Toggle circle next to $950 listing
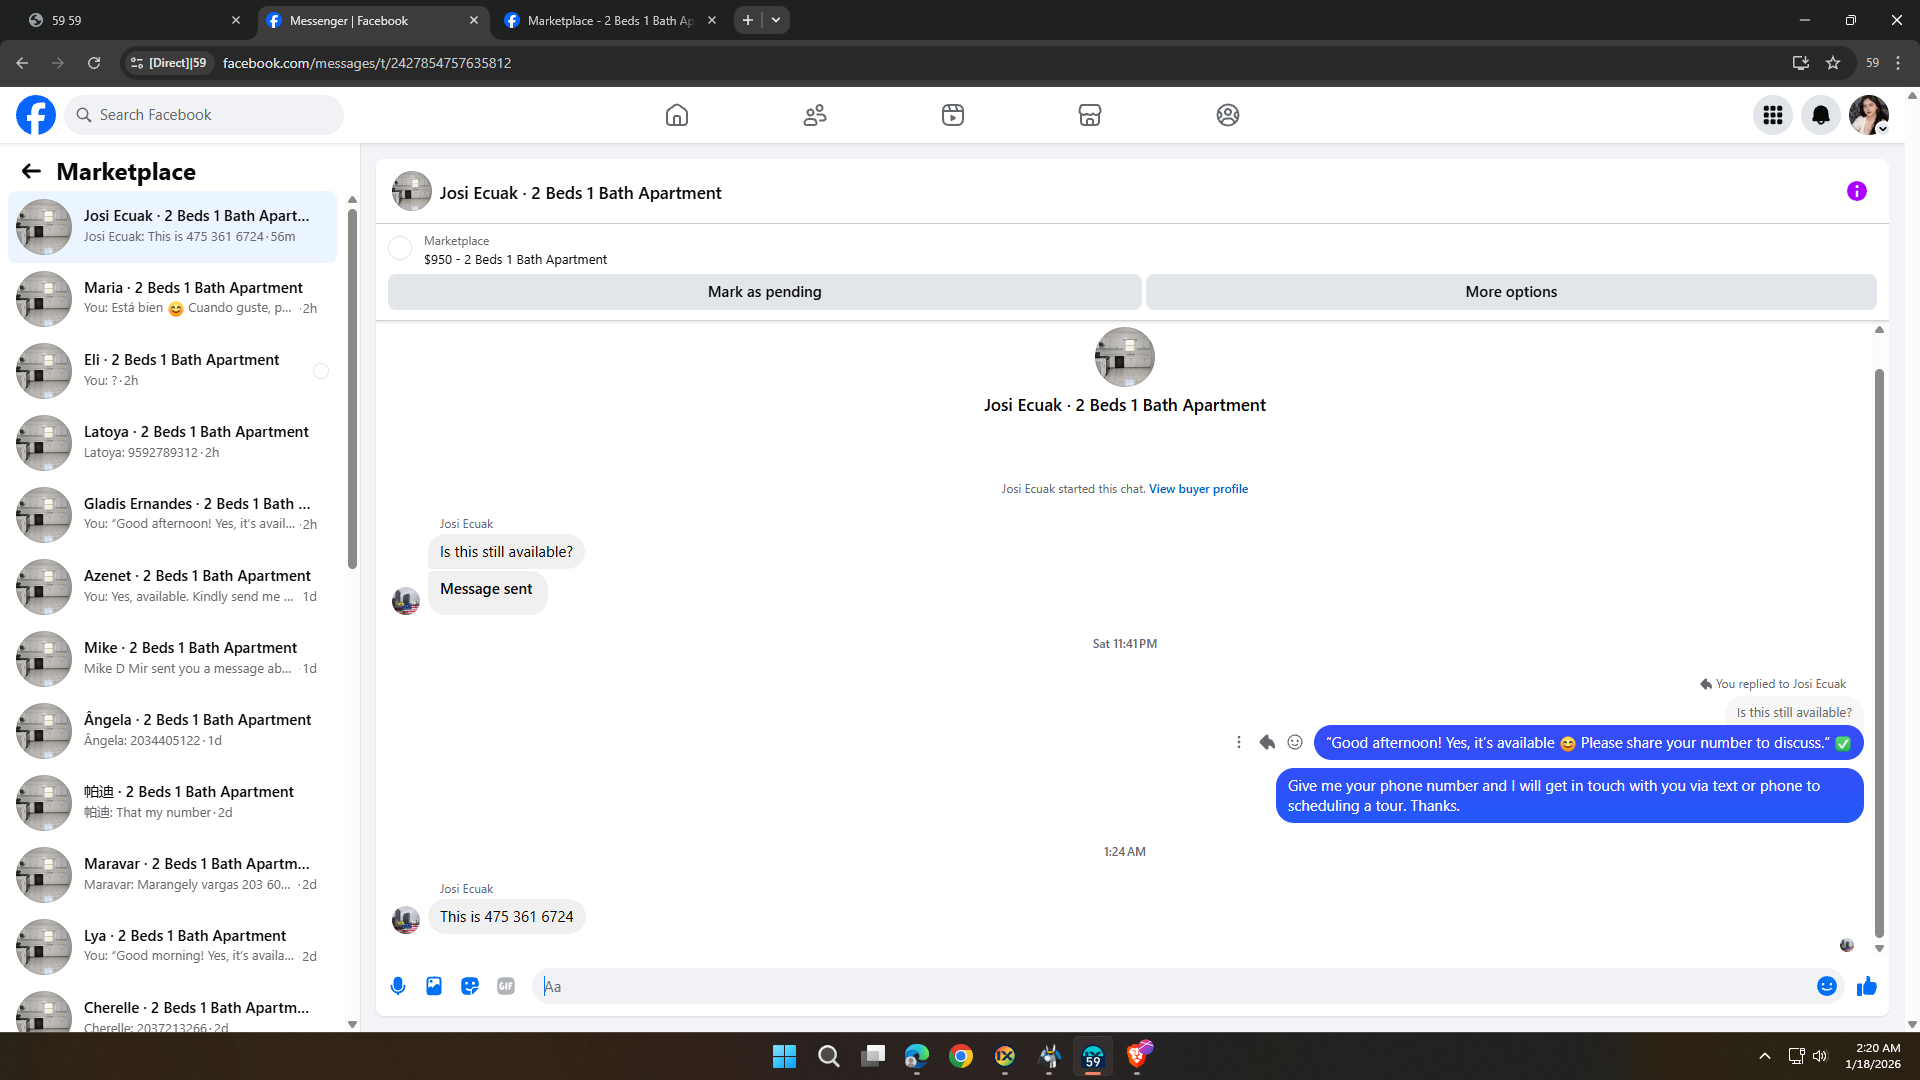 [400, 248]
